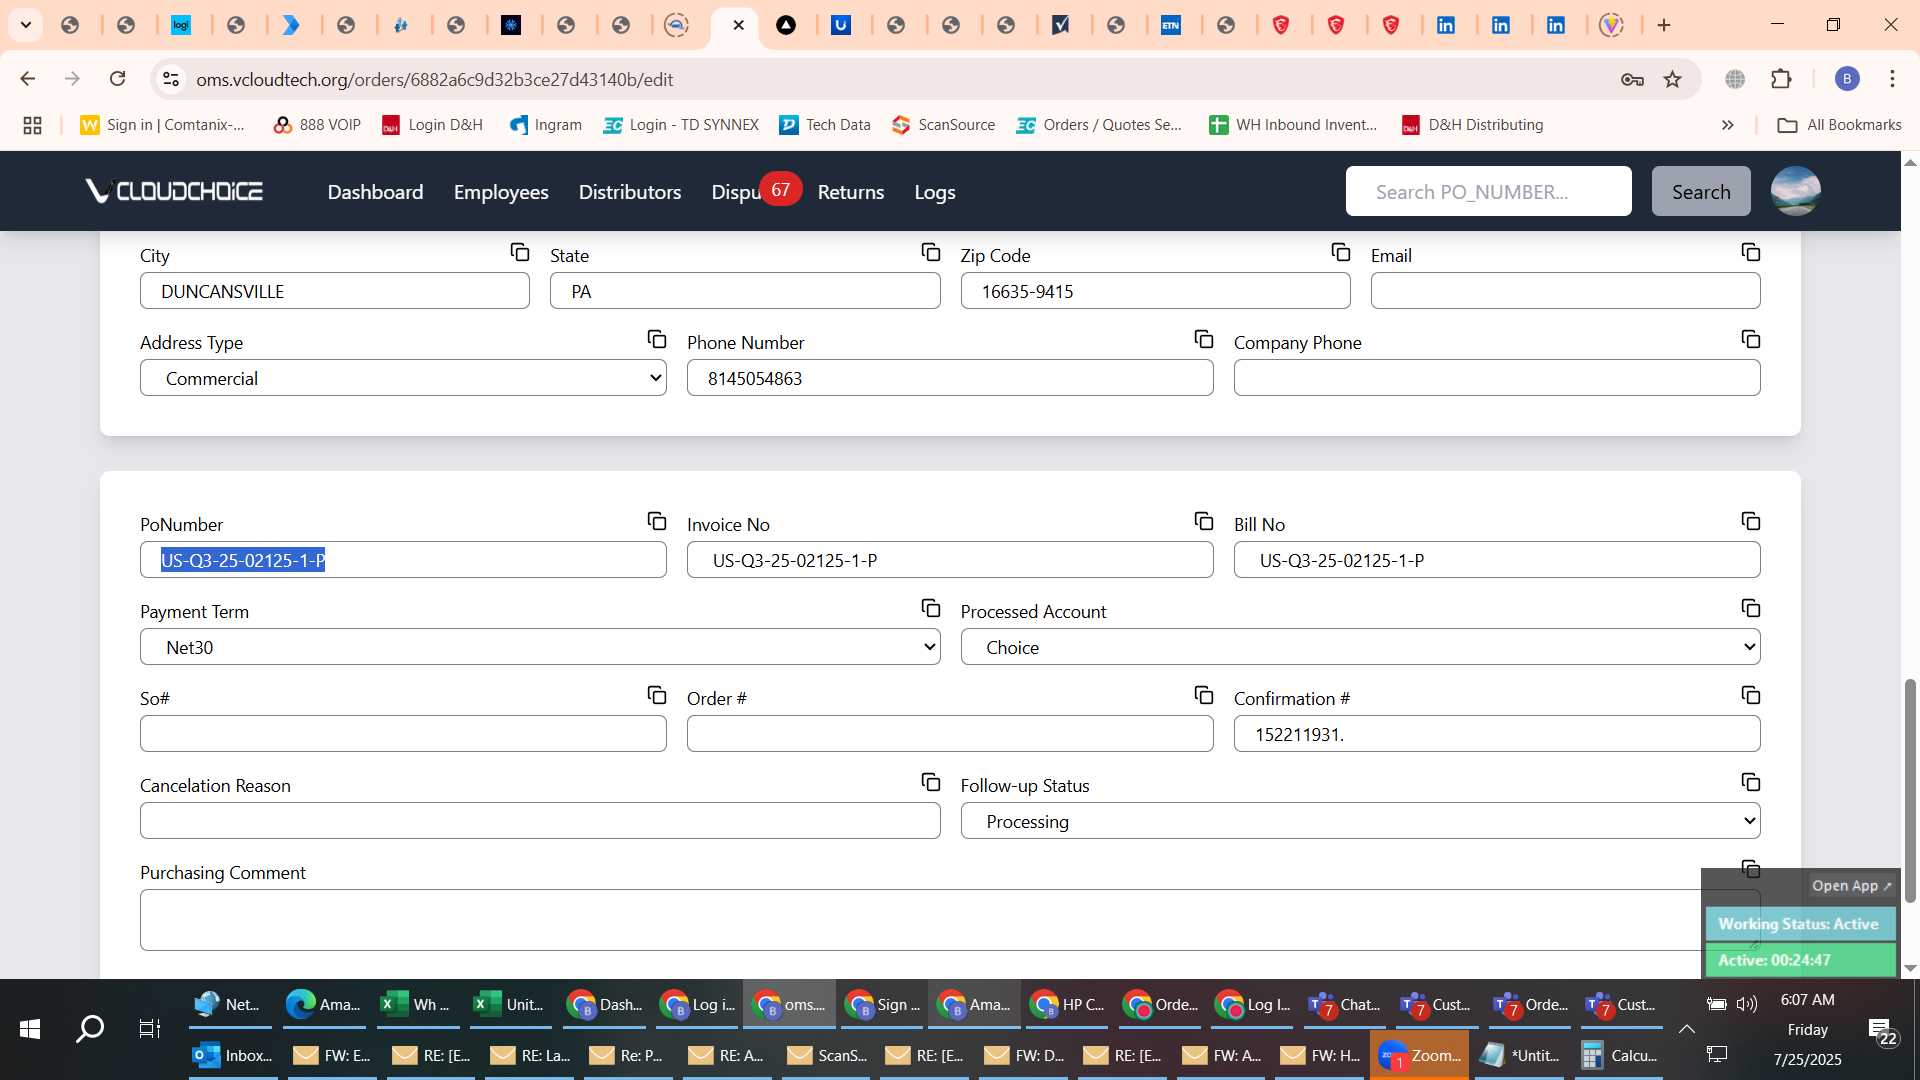Copy the Email field value
The width and height of the screenshot is (1920, 1080).
click(1751, 252)
